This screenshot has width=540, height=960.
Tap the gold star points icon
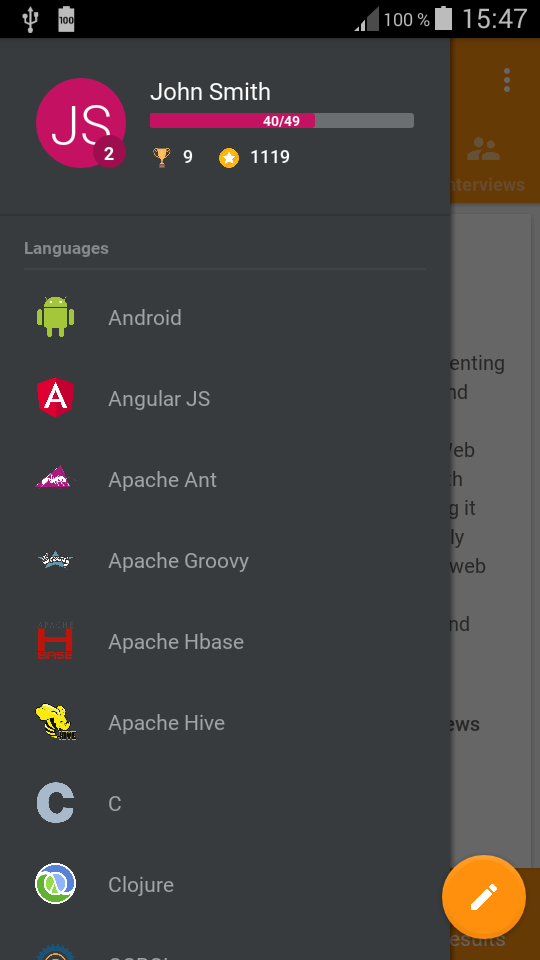click(229, 158)
